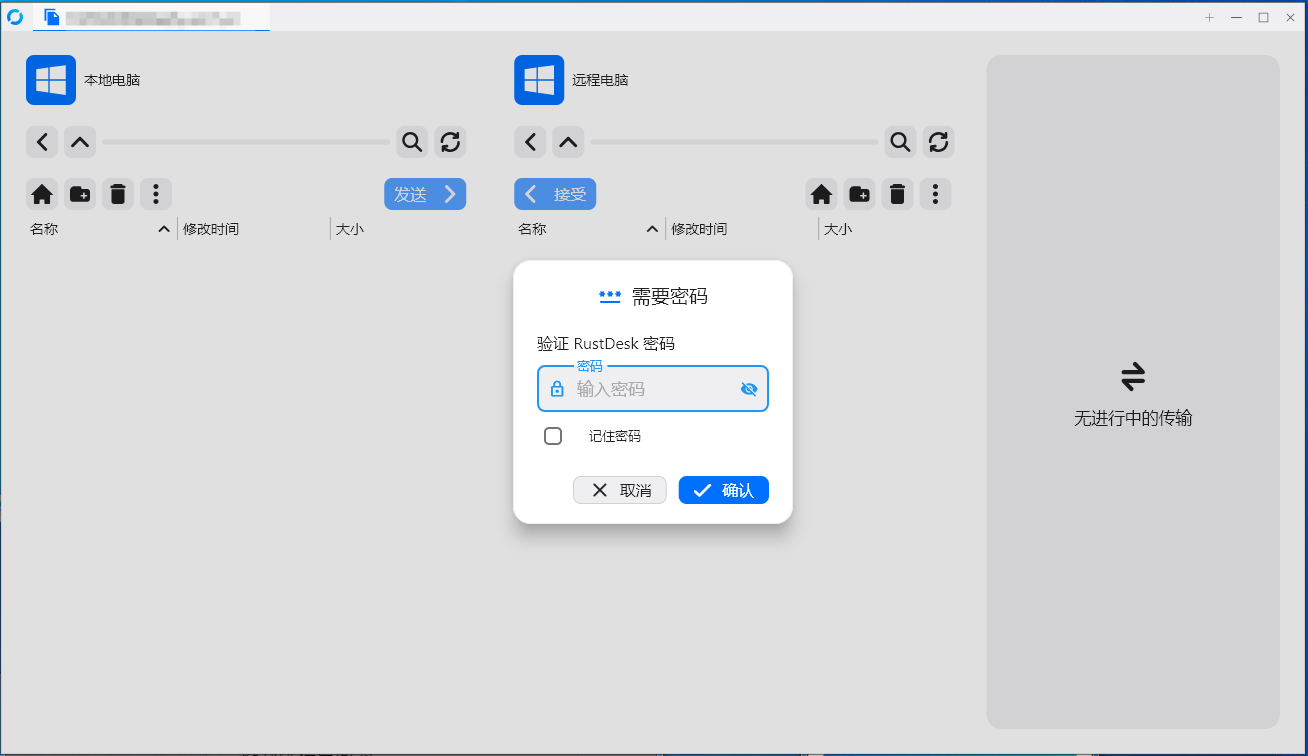Maximize the RustDesk window

(1263, 17)
